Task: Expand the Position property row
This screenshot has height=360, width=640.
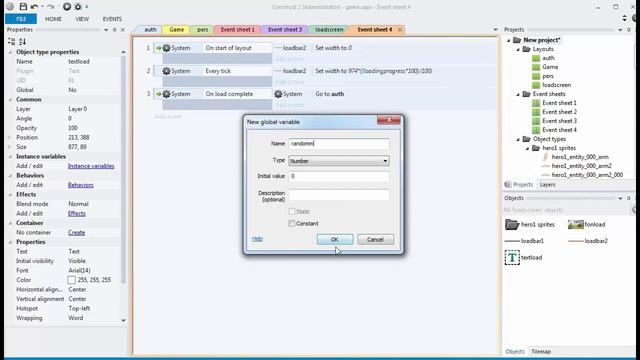Action: [10, 138]
